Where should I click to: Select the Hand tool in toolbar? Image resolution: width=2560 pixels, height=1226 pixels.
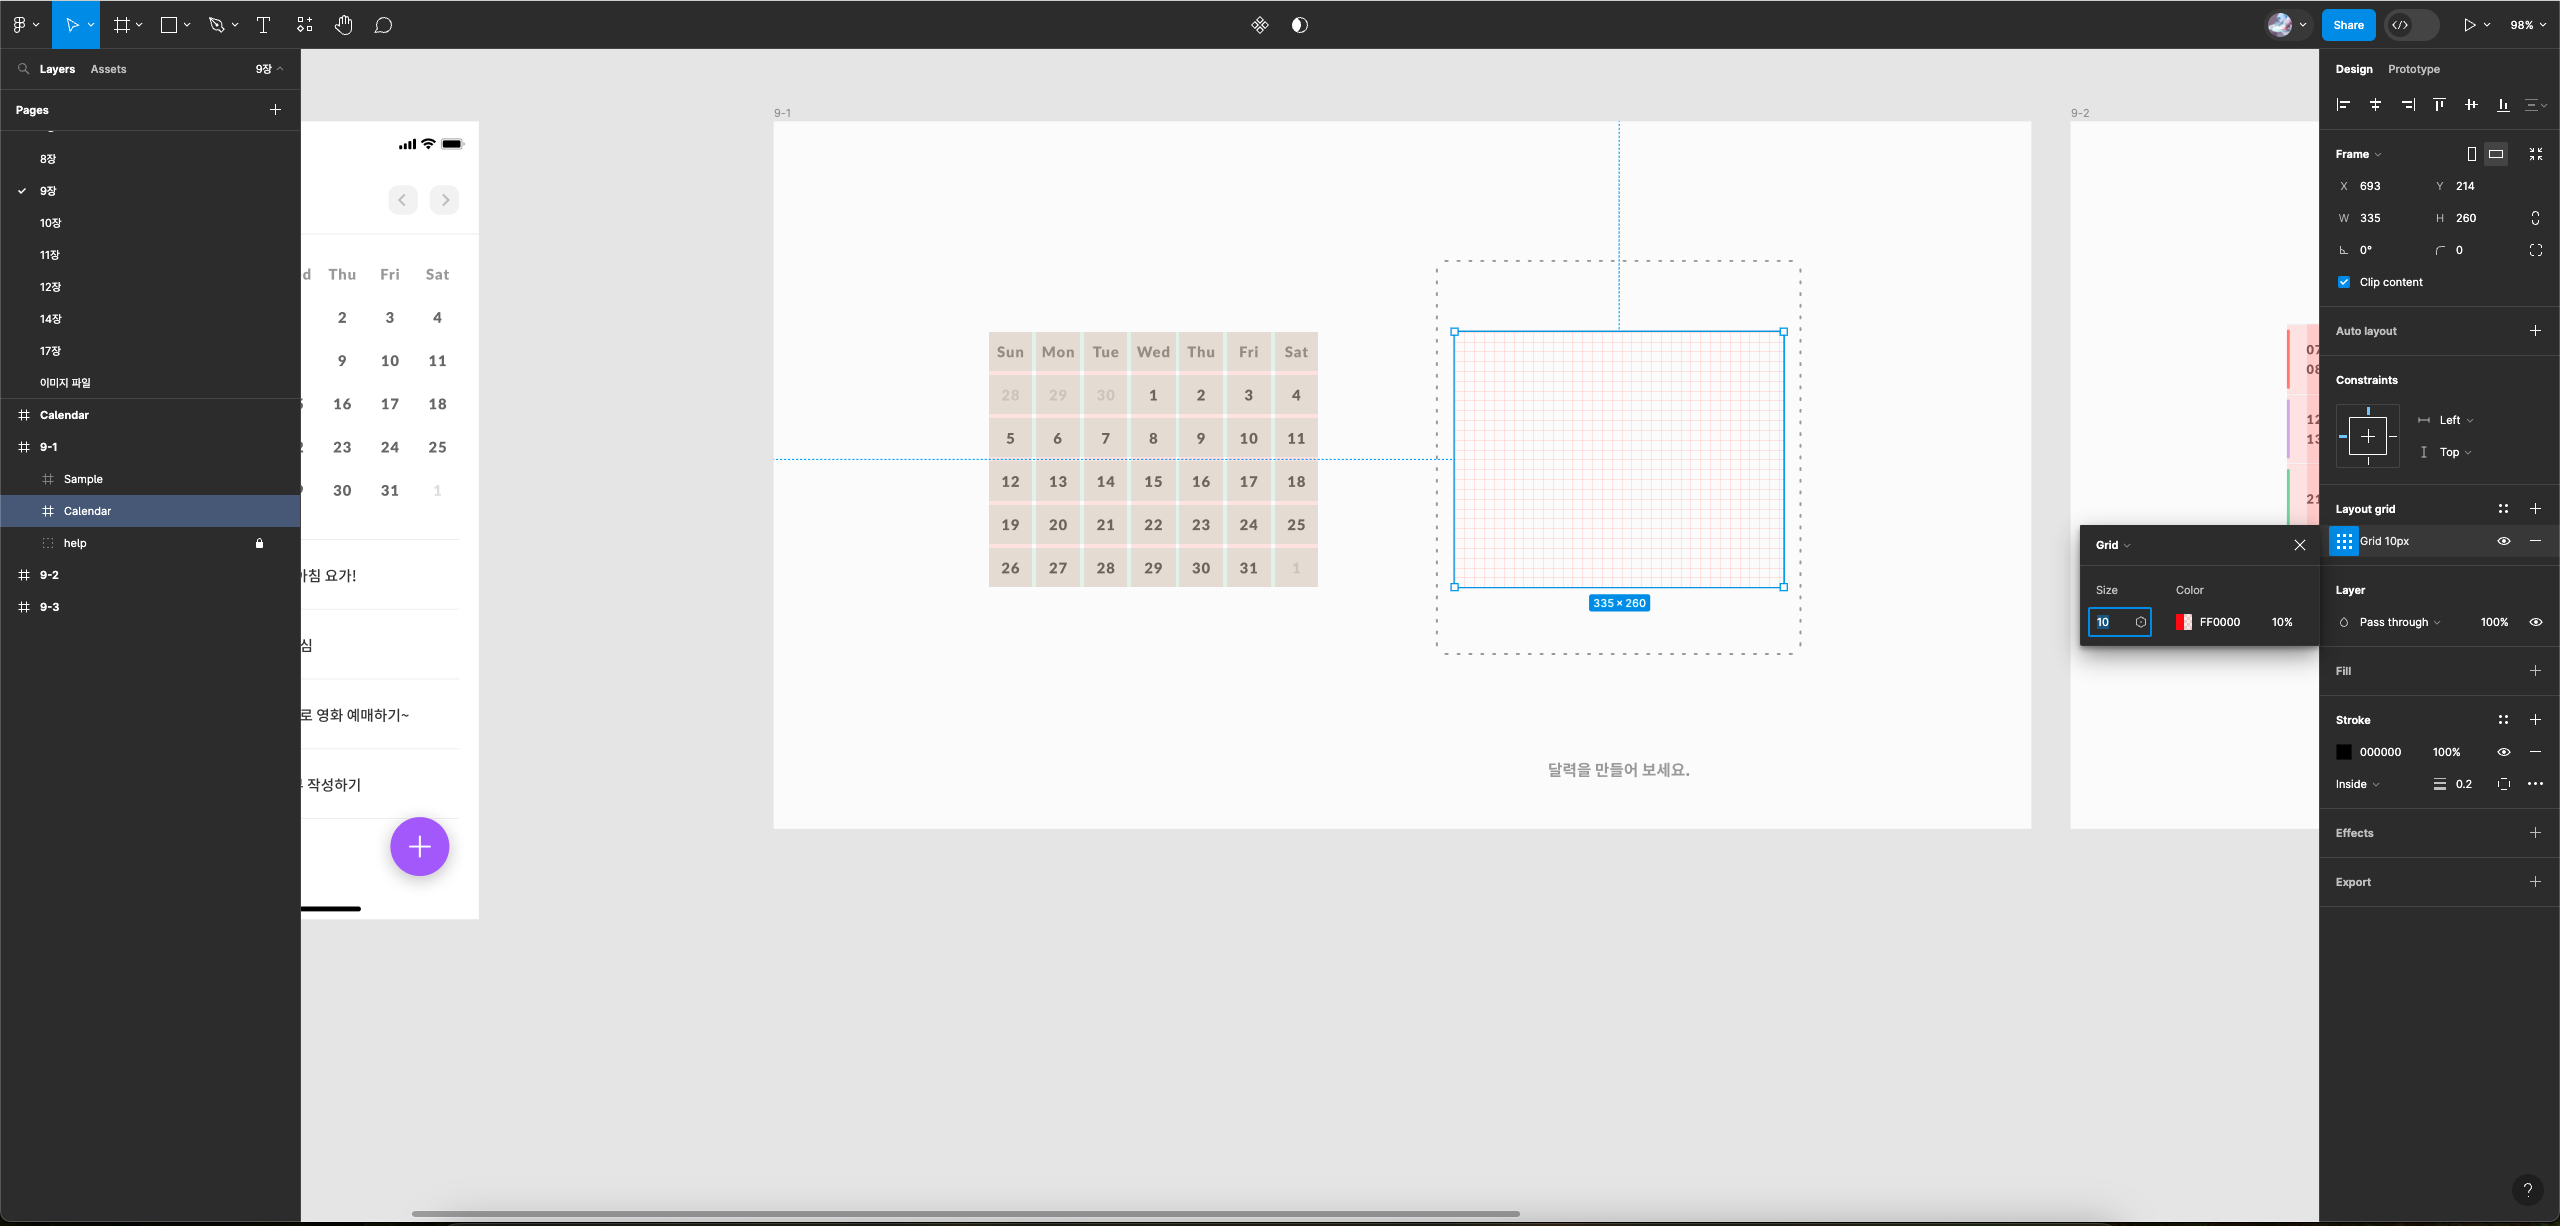tap(343, 25)
